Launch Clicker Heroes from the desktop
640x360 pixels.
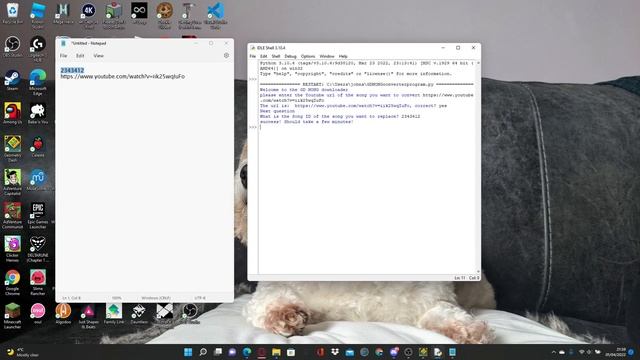coord(13,249)
